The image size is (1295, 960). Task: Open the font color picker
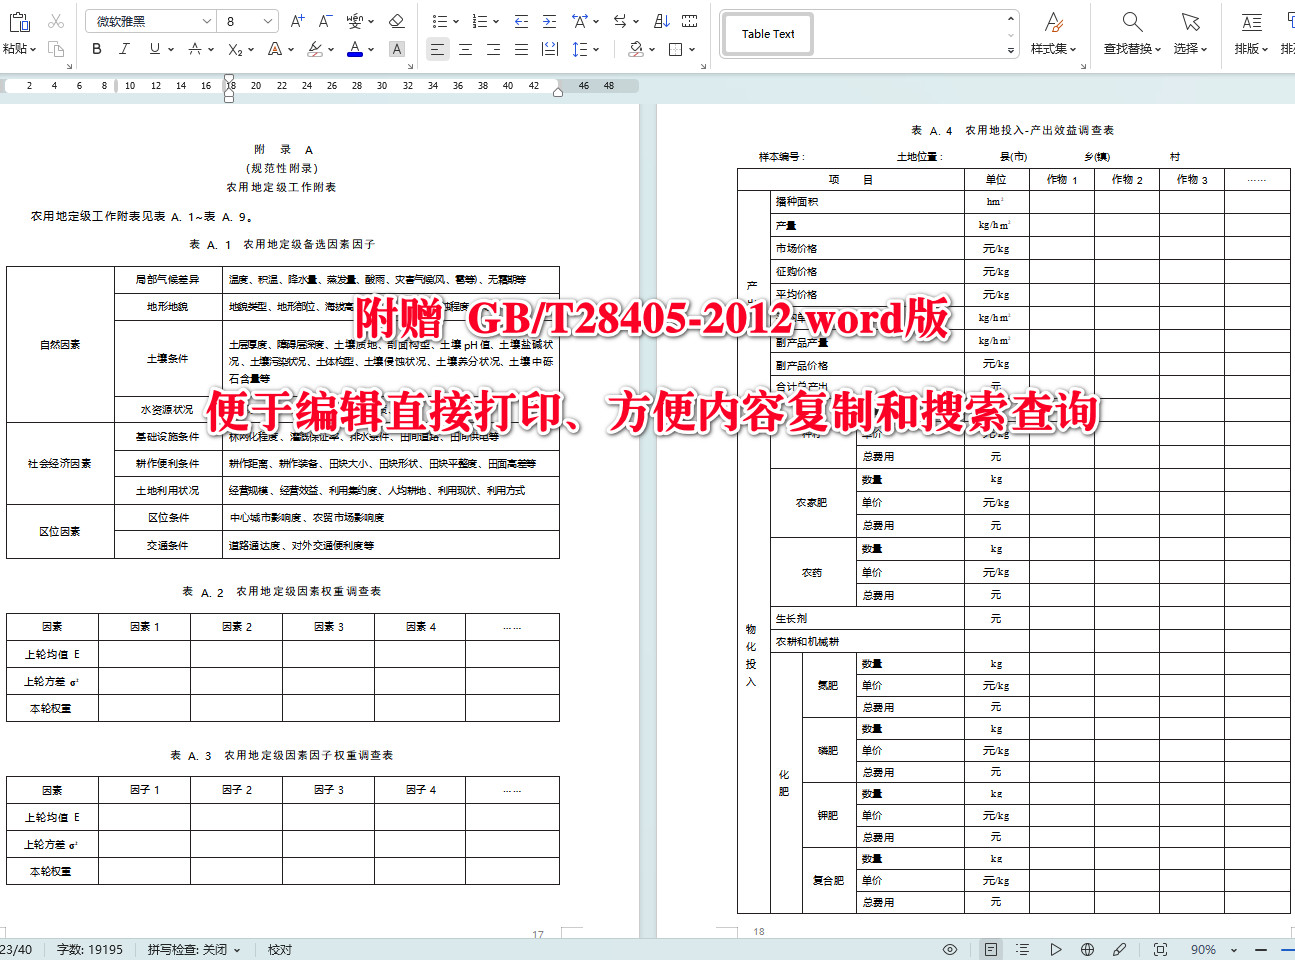coord(356,48)
